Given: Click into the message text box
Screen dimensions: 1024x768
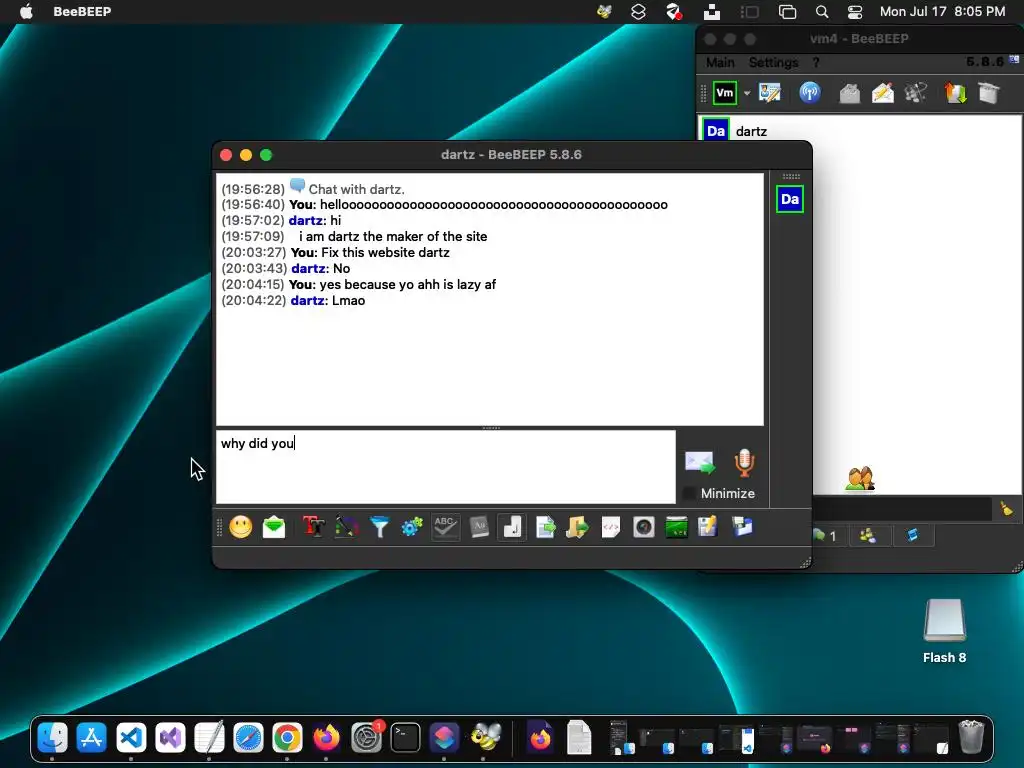Looking at the screenshot, I should pyautogui.click(x=446, y=467).
